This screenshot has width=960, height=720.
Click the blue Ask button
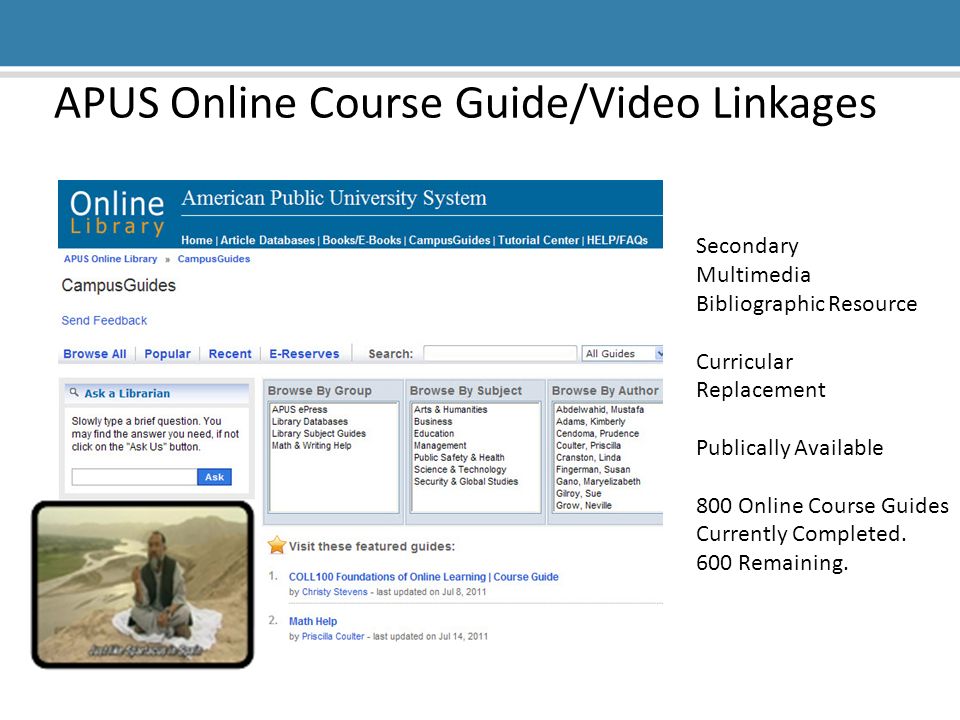click(x=214, y=477)
